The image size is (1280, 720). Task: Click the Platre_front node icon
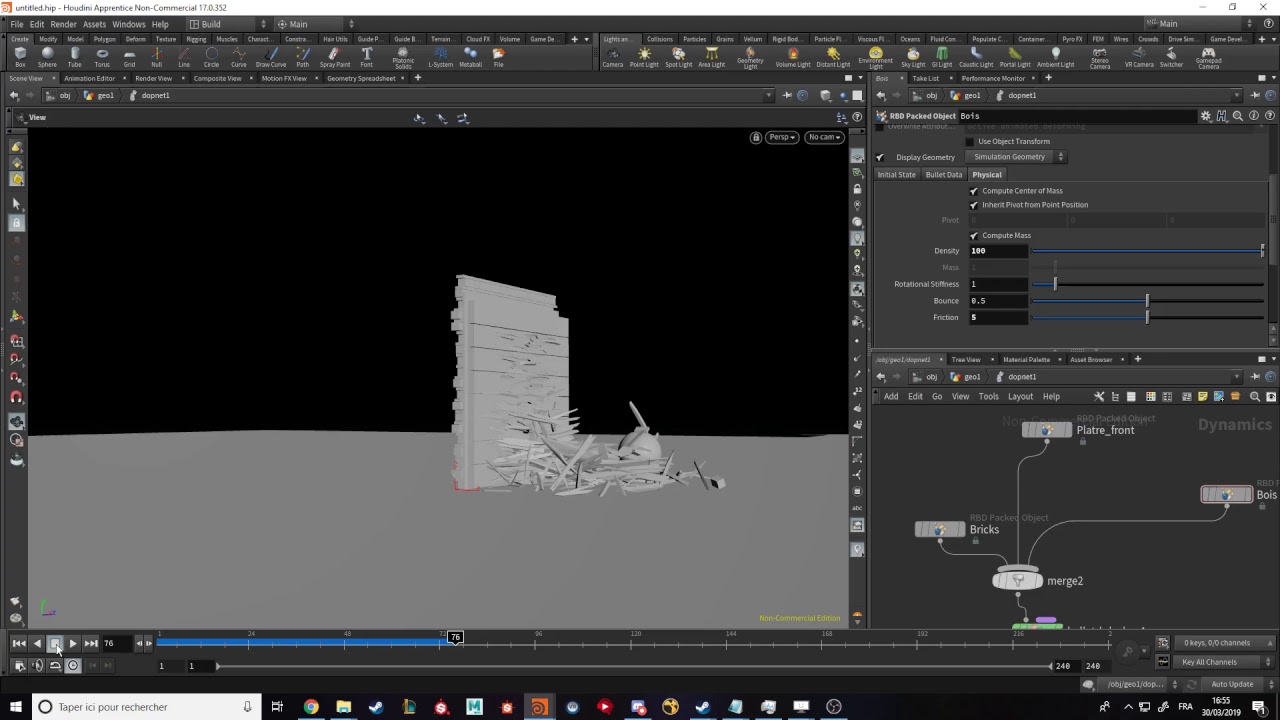click(1046, 430)
